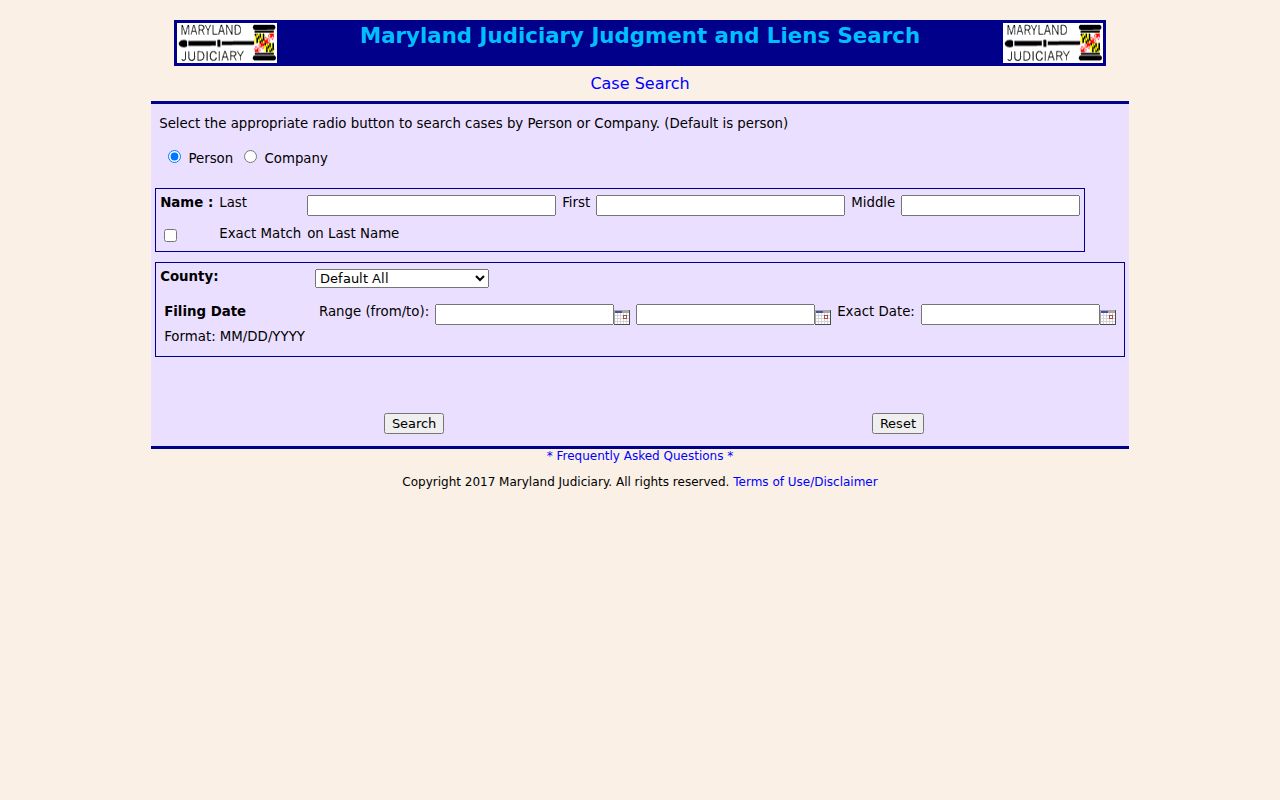Focus the Last name input field

[431, 205]
